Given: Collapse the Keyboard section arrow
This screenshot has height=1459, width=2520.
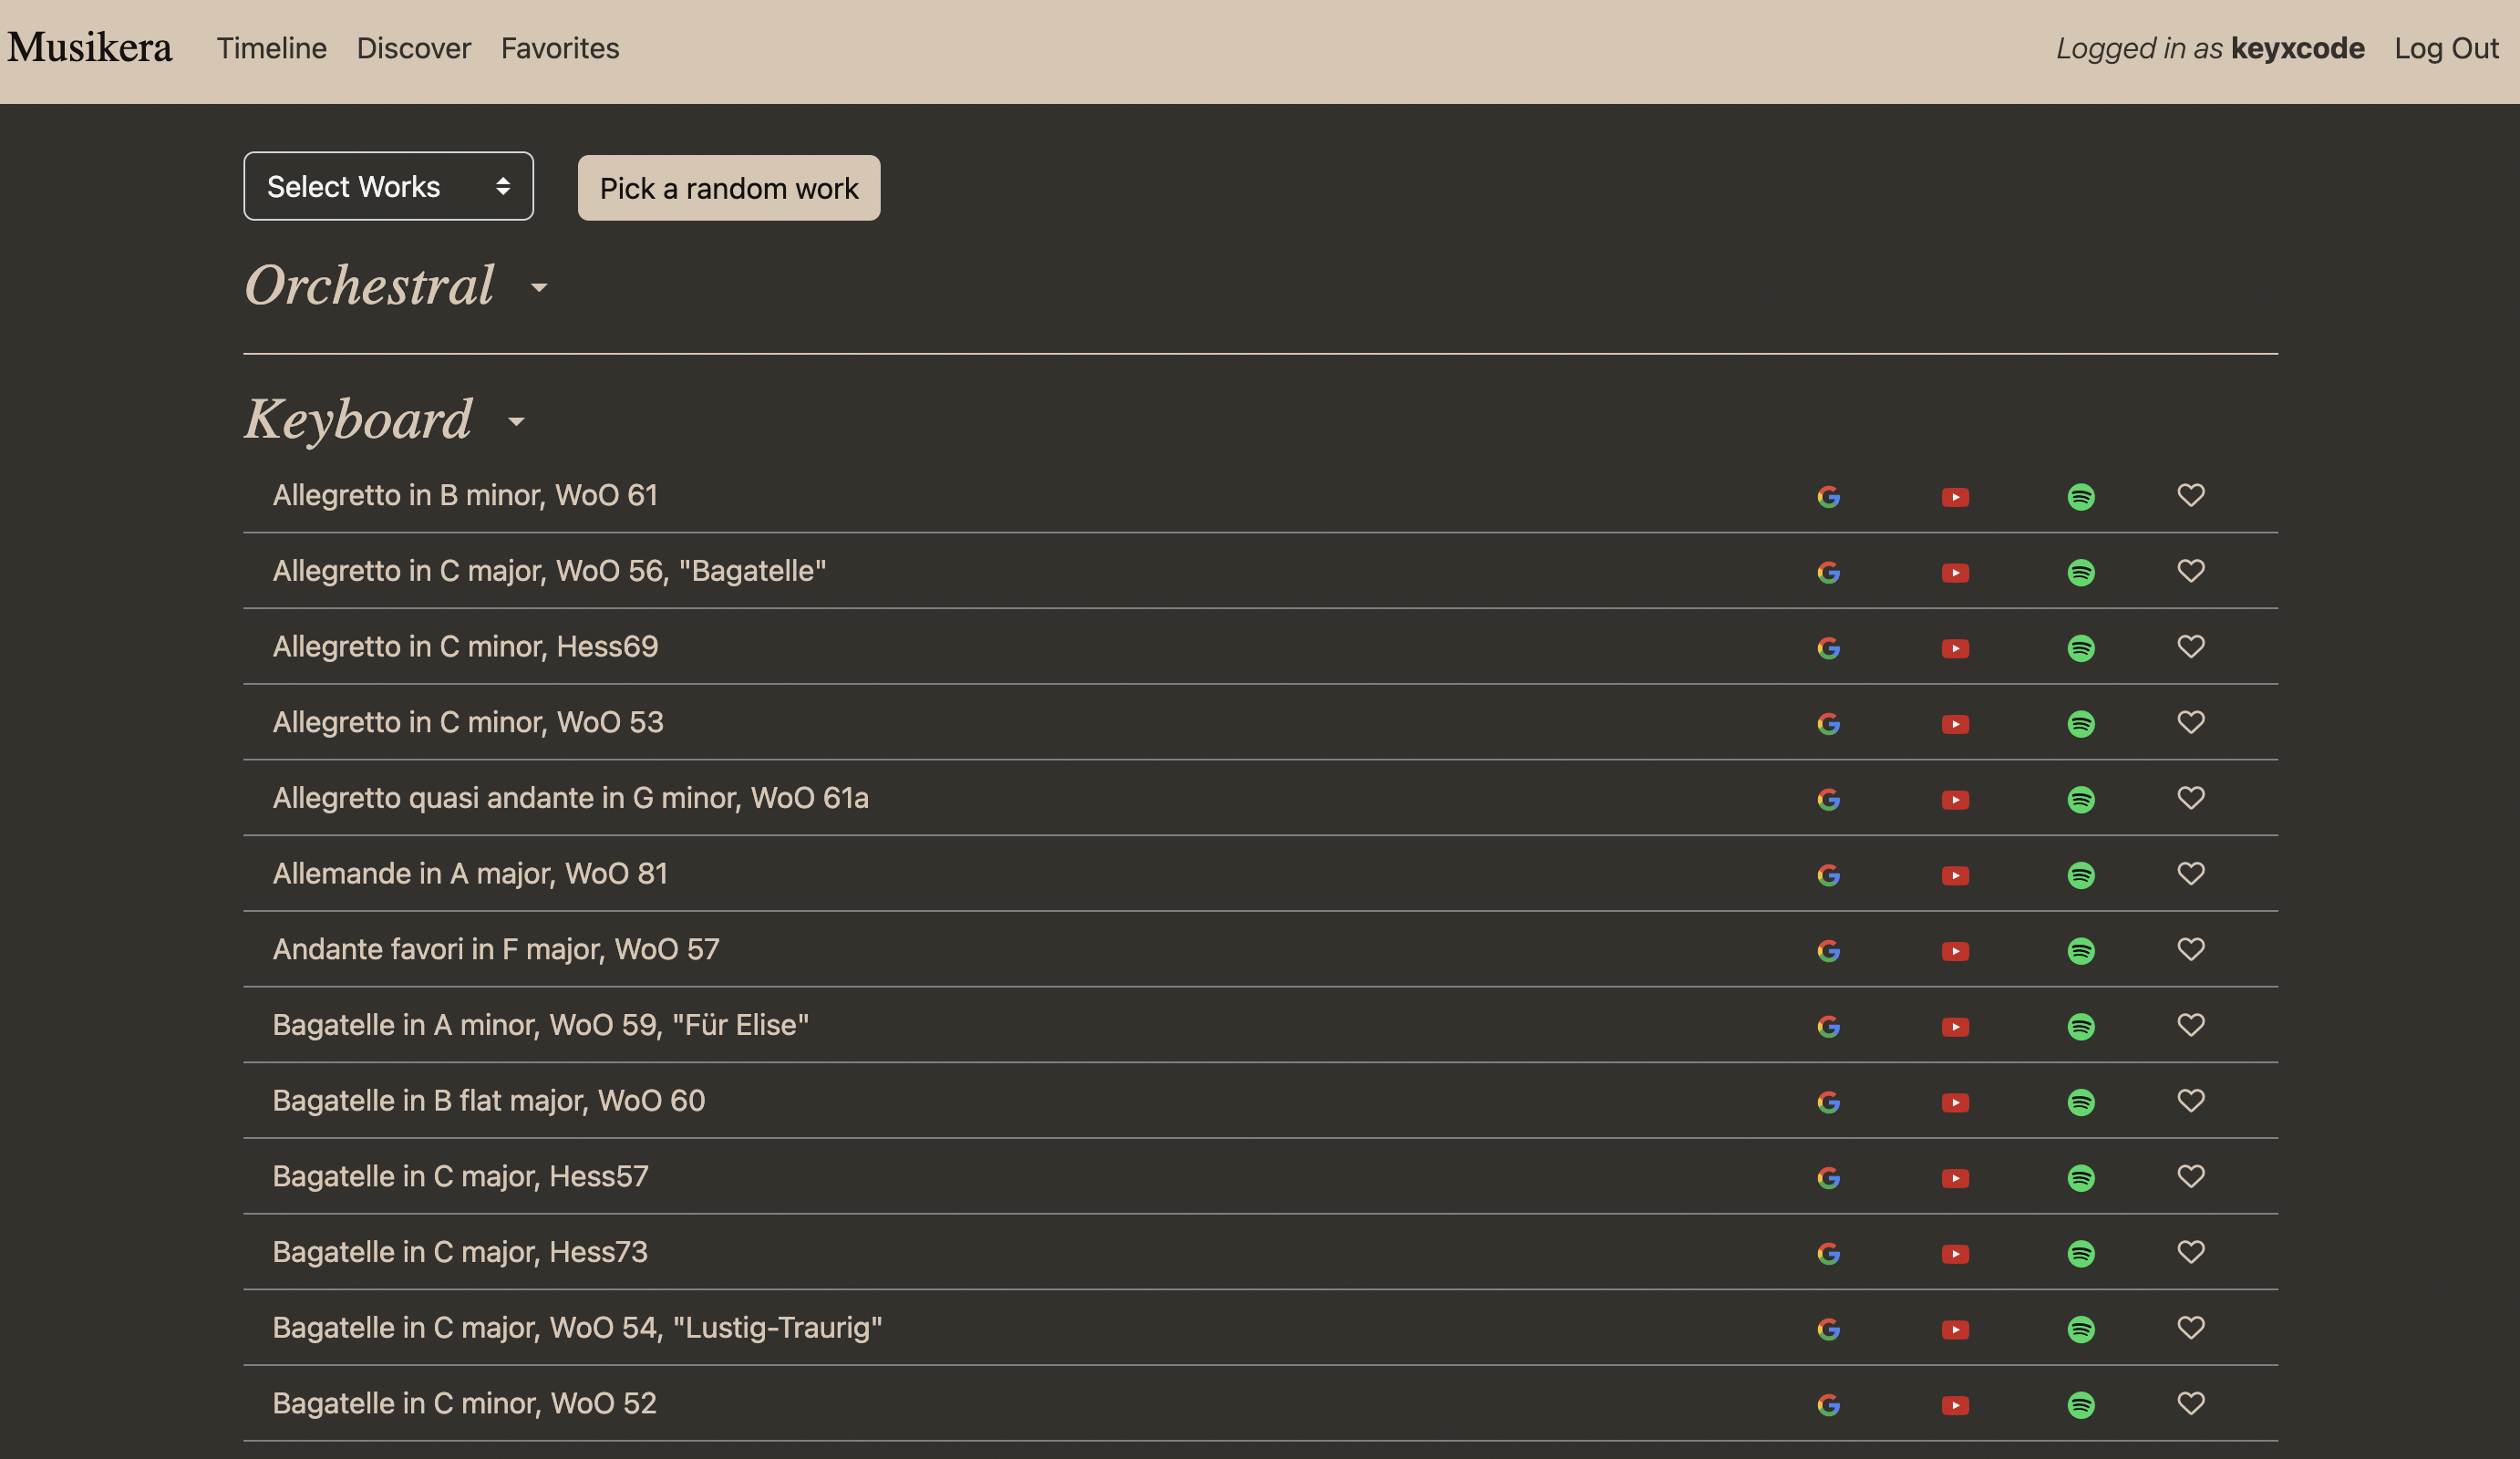Looking at the screenshot, I should coord(516,422).
